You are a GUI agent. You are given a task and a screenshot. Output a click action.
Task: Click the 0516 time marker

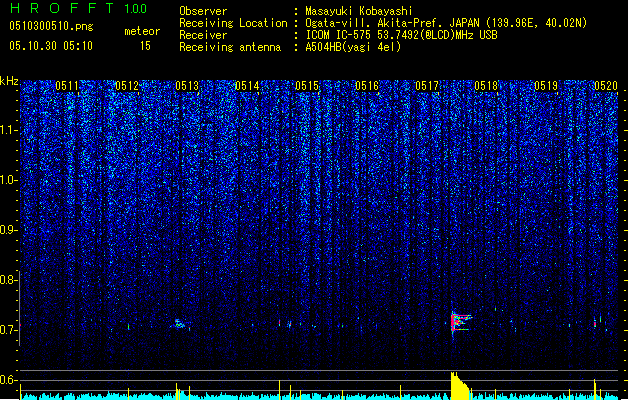point(367,86)
